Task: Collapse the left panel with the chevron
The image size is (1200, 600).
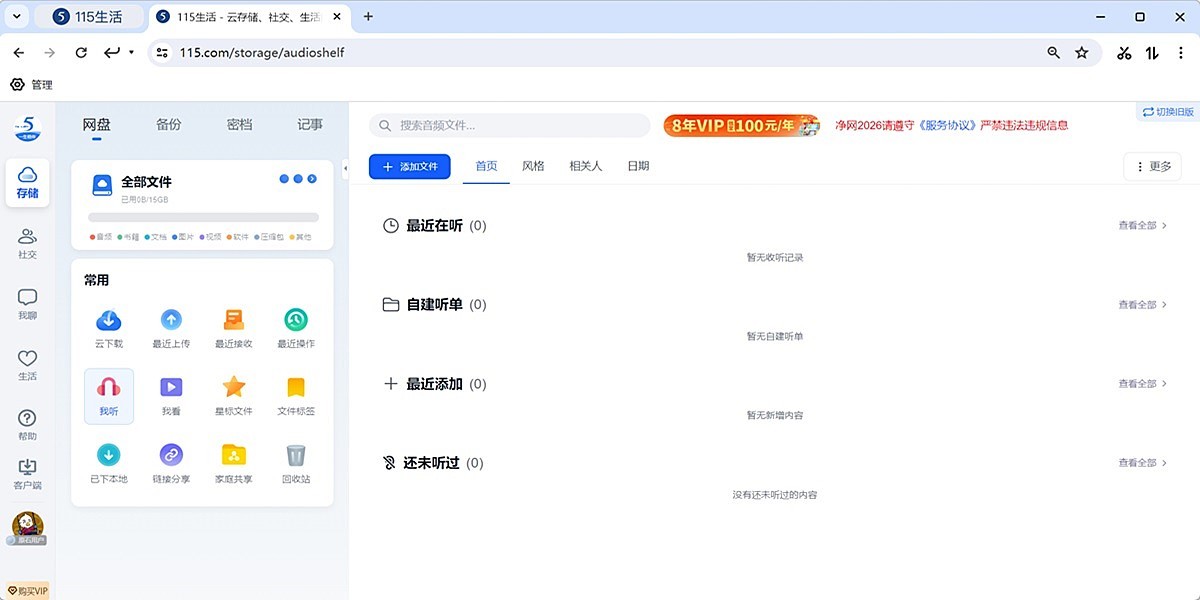Action: point(347,170)
